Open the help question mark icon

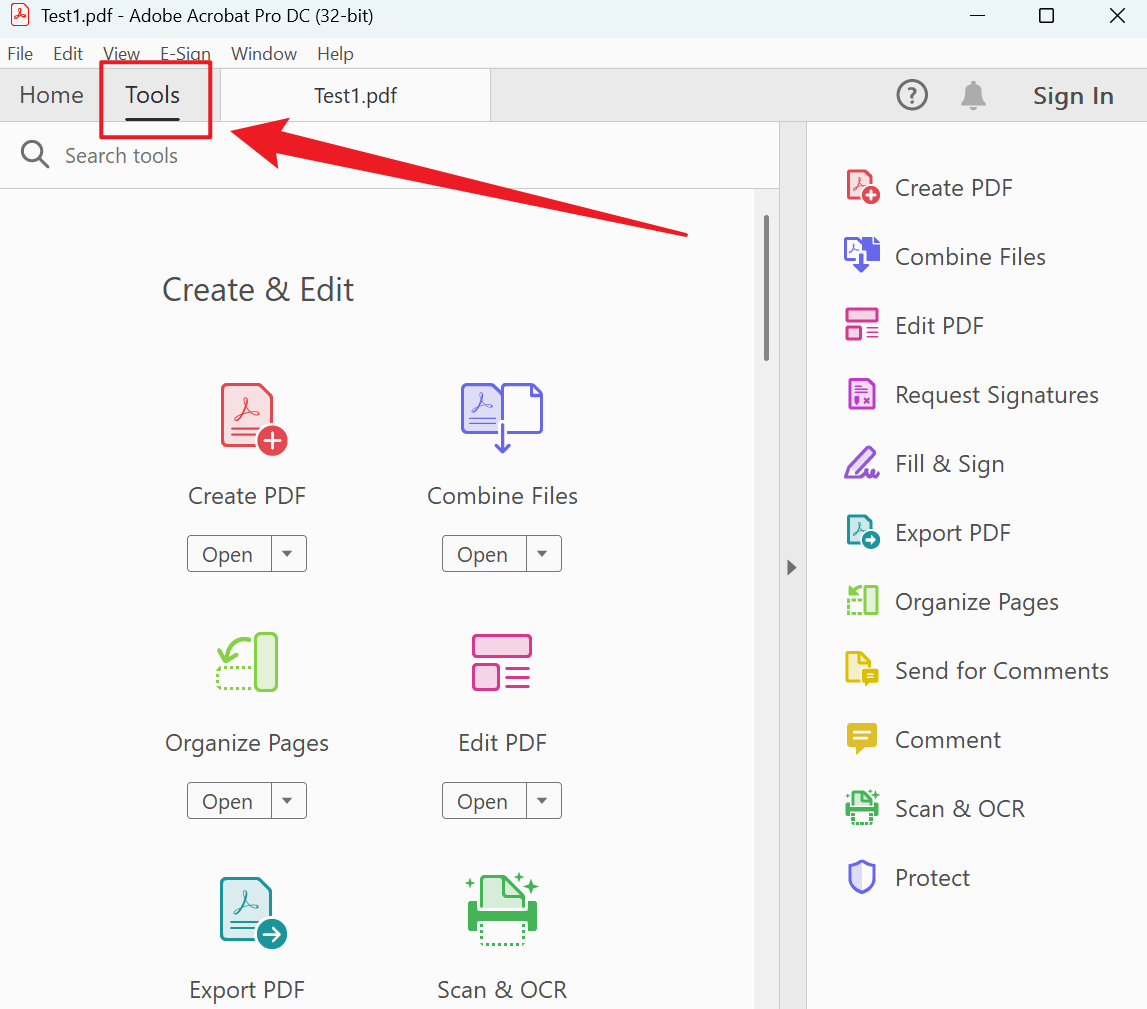912,96
